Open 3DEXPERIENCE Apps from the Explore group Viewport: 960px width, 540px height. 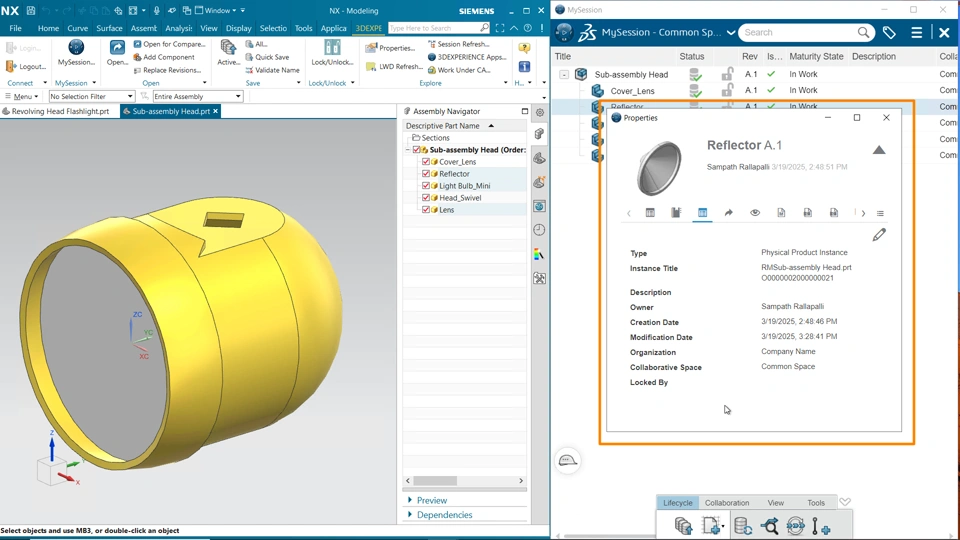pyautogui.click(x=467, y=57)
